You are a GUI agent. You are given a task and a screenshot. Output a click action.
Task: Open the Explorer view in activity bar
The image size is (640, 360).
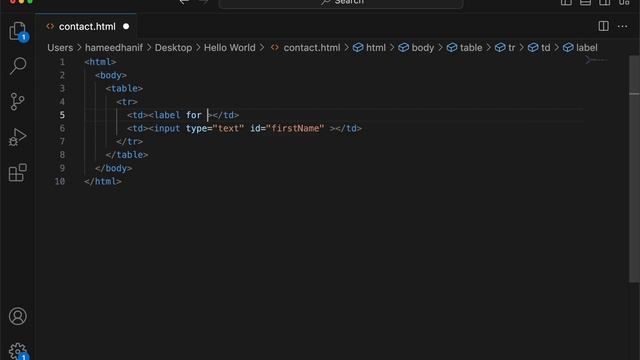18,31
